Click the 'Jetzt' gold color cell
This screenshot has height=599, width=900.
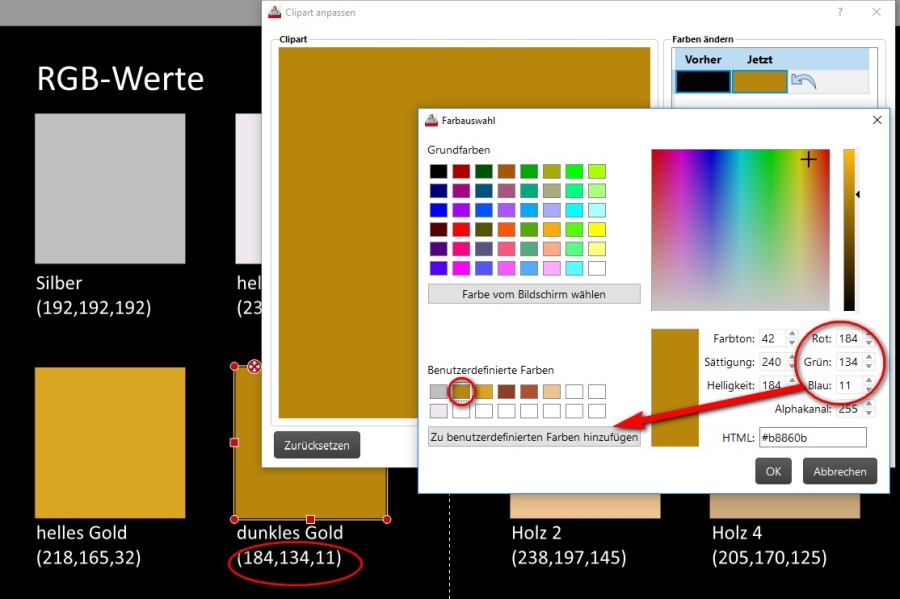(x=759, y=81)
